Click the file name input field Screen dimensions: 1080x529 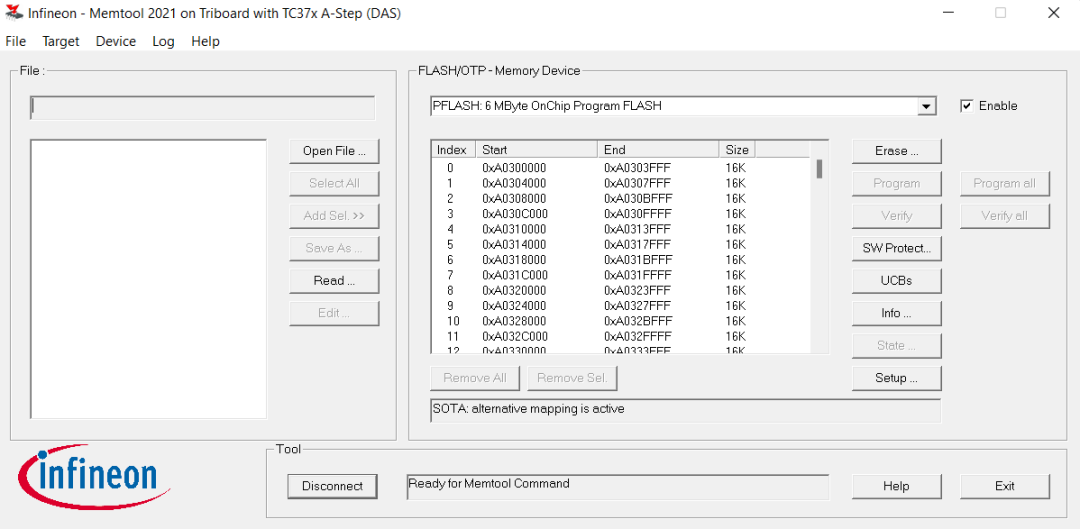pos(202,108)
